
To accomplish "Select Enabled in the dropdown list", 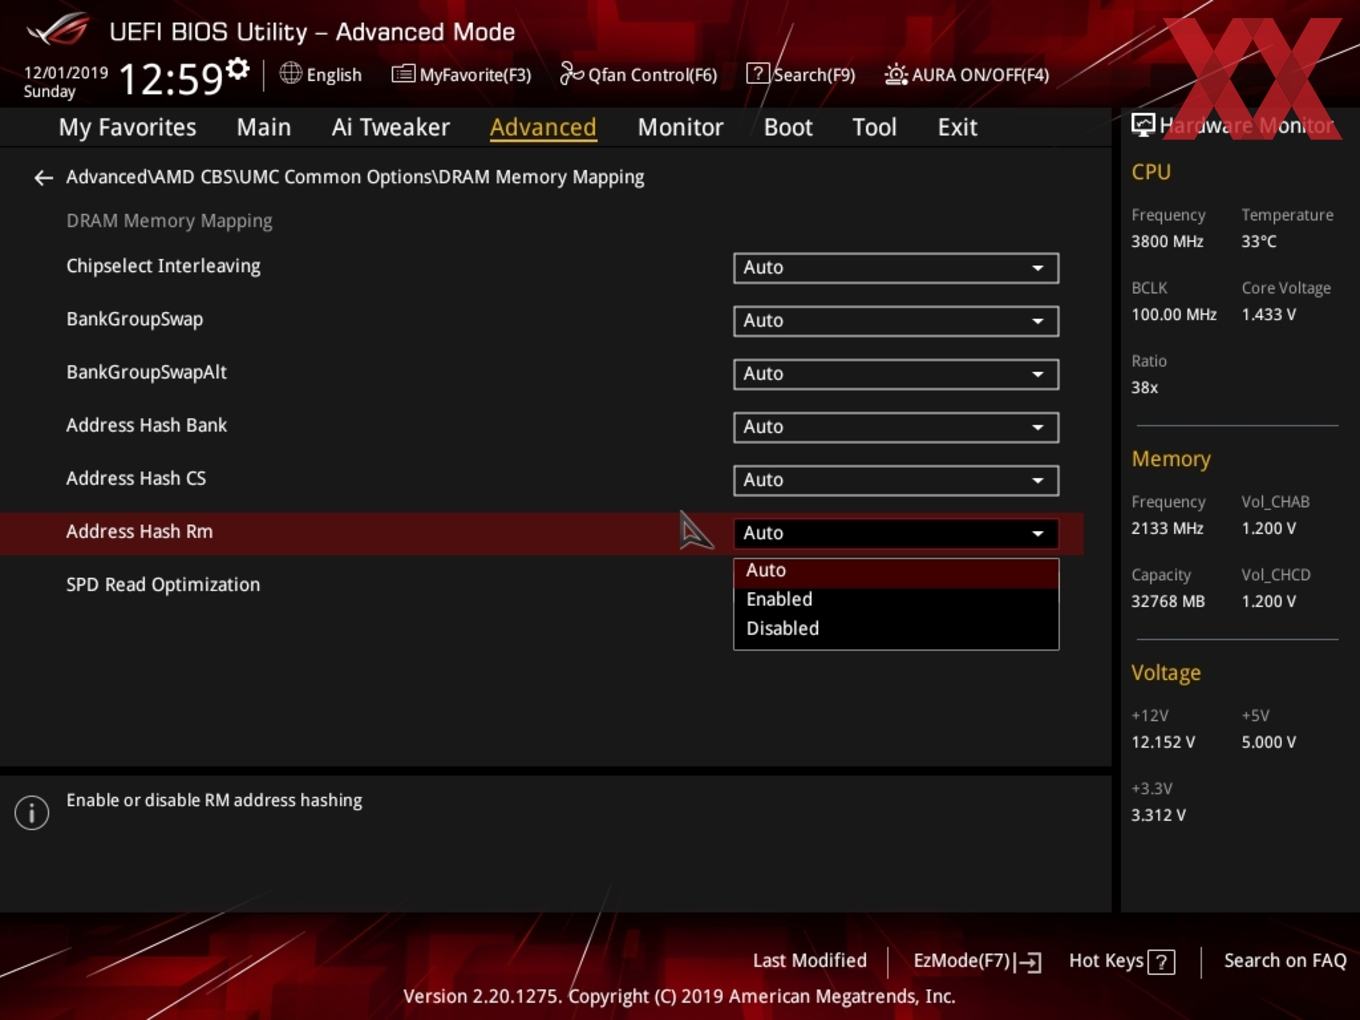I will point(896,599).
